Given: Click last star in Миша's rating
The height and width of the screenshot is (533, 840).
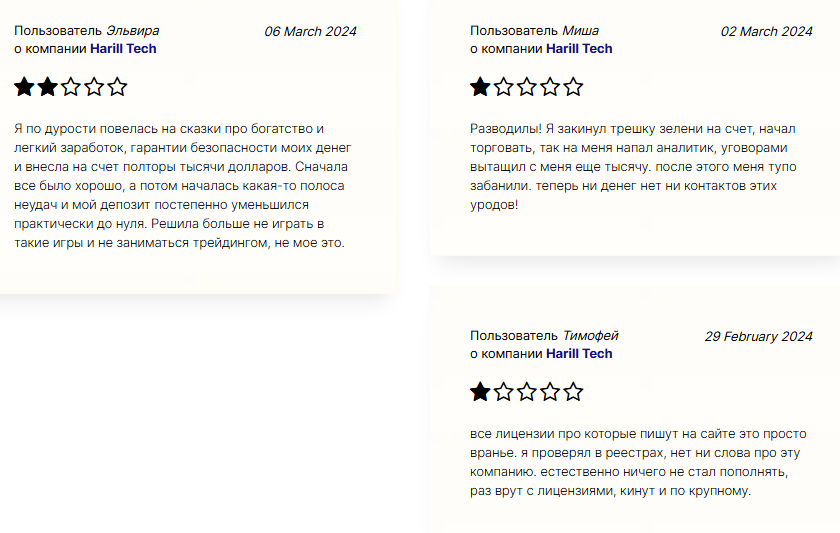Looking at the screenshot, I should pos(573,87).
